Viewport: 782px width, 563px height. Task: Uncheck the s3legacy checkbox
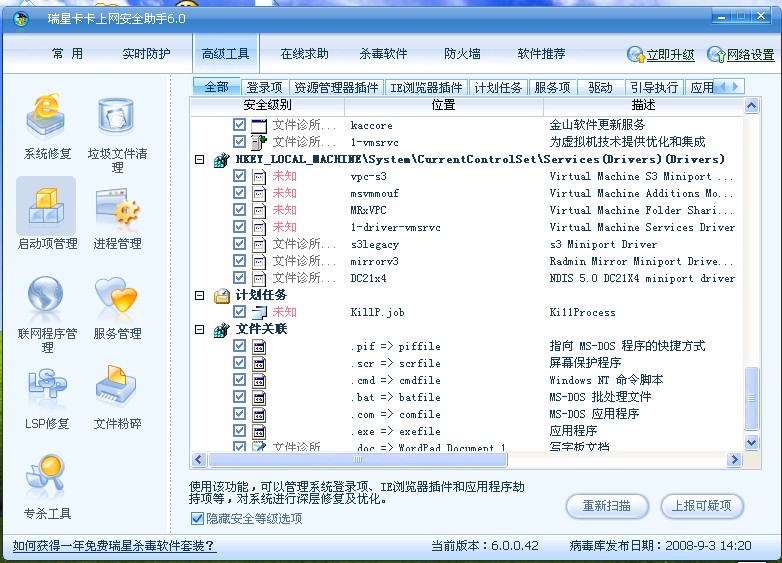[x=239, y=244]
